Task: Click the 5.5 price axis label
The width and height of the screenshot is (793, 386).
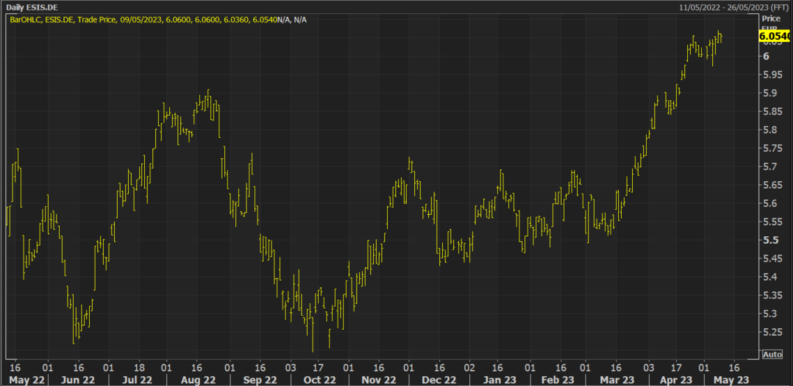Action: (x=769, y=240)
